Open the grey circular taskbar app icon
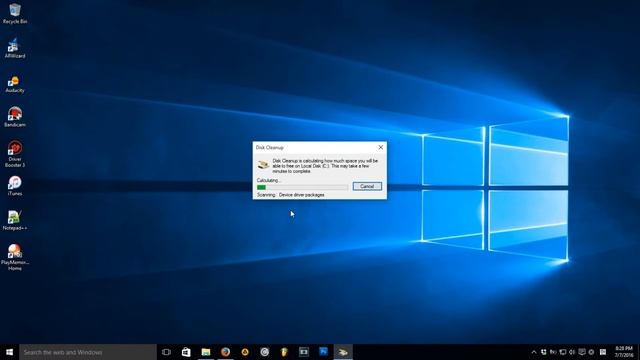The height and width of the screenshot is (360, 640). point(264,352)
